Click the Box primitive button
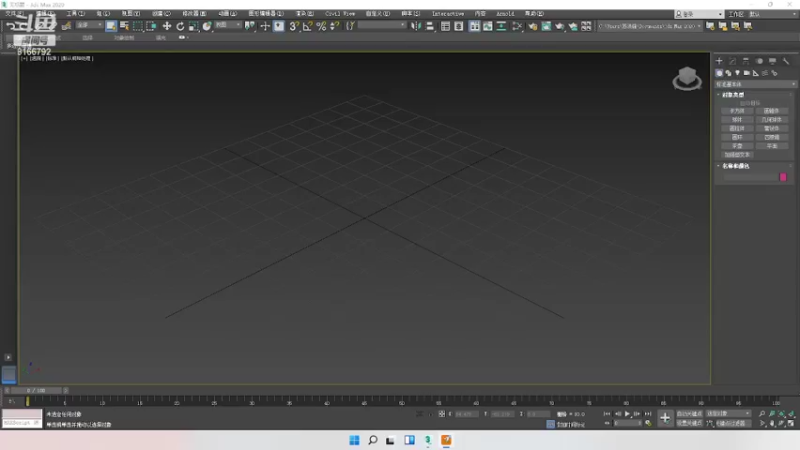 click(x=737, y=111)
